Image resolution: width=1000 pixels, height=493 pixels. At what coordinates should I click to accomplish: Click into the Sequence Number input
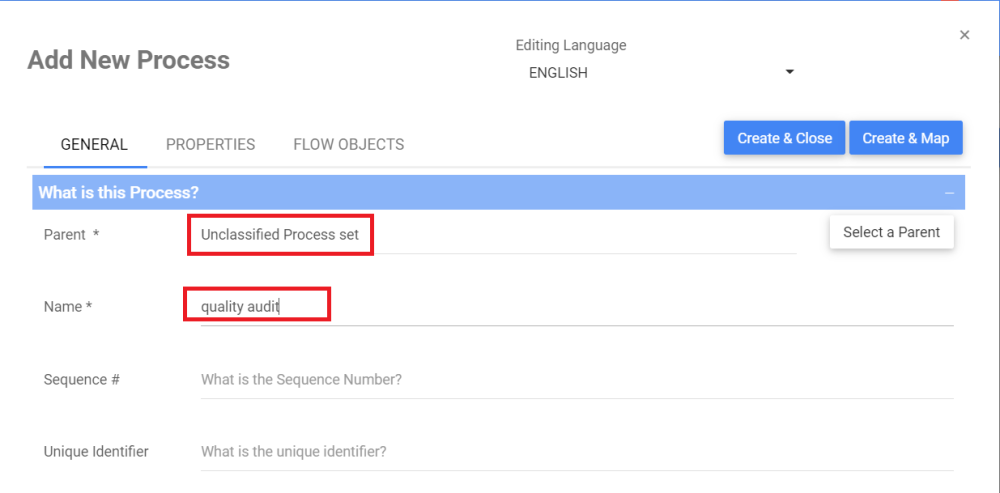tap(576, 380)
